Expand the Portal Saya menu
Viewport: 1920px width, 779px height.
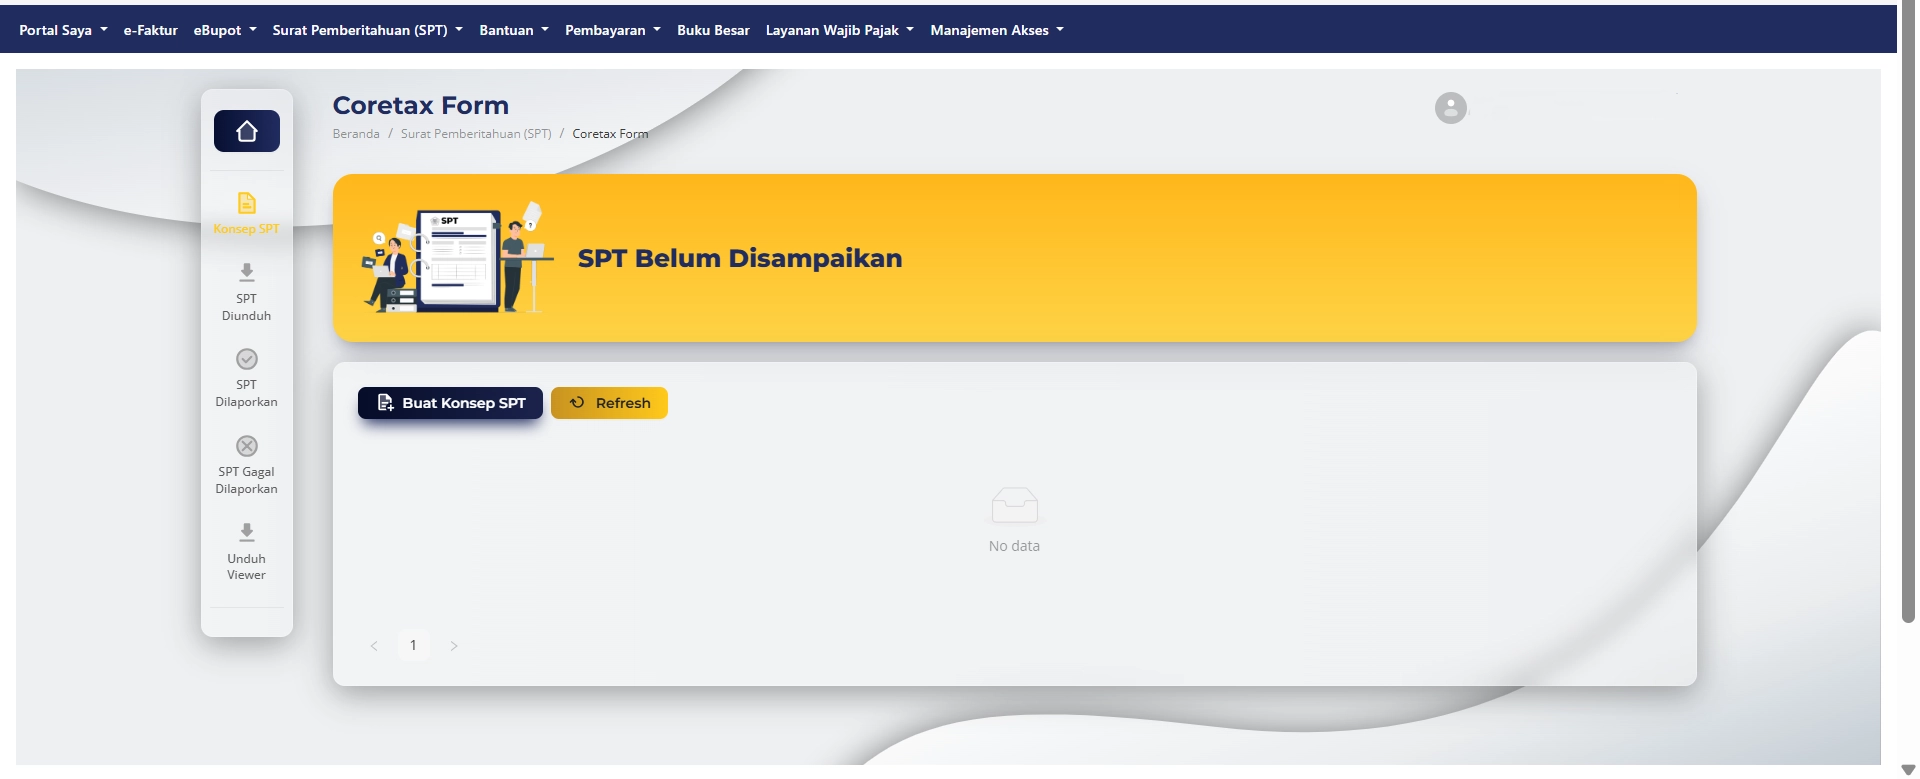click(63, 30)
